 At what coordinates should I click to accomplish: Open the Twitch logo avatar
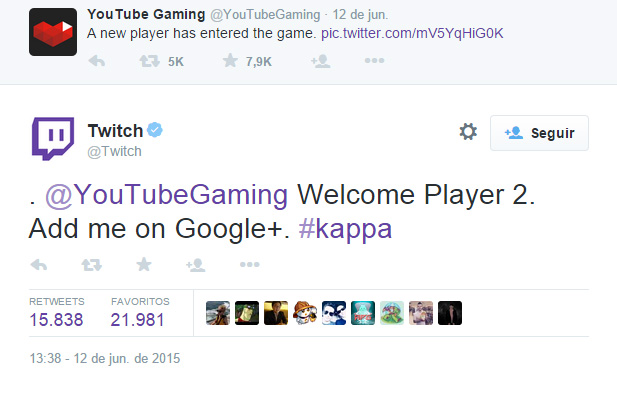pyautogui.click(x=53, y=139)
